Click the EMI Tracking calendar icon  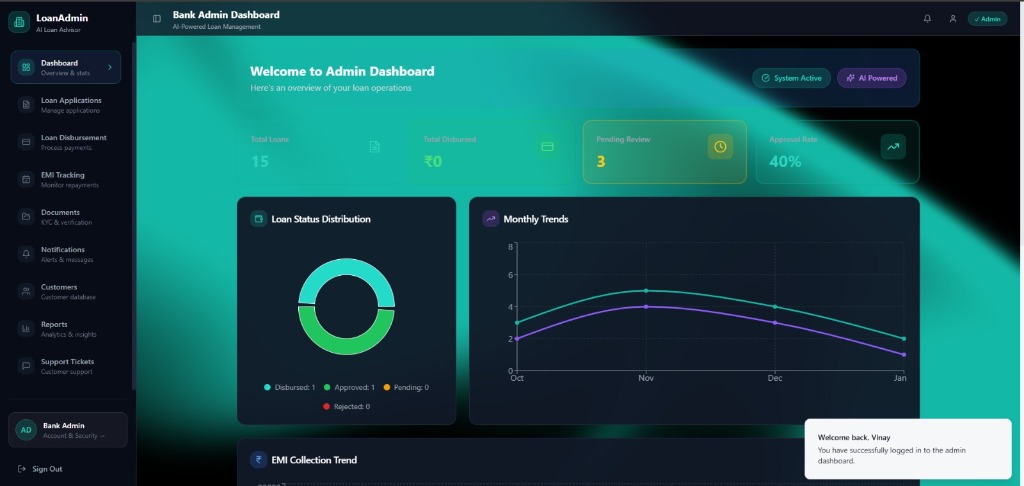click(x=26, y=179)
